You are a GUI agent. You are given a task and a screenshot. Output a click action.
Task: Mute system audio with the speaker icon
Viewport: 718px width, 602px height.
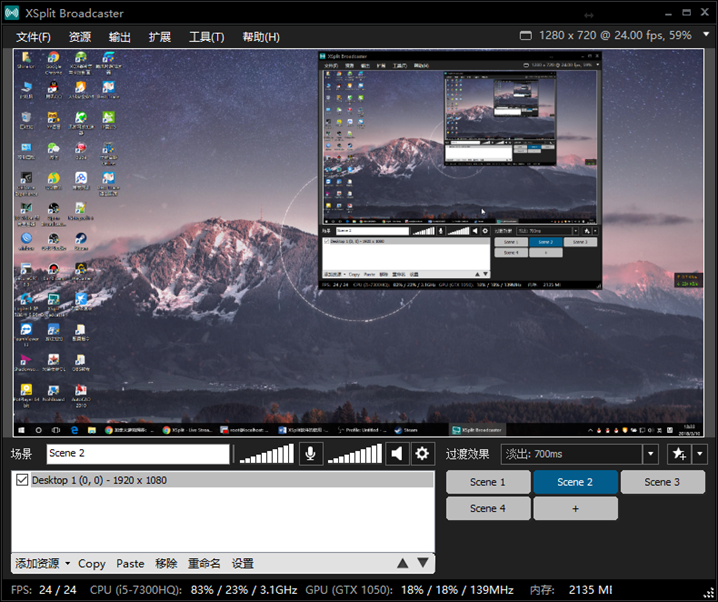(x=397, y=454)
